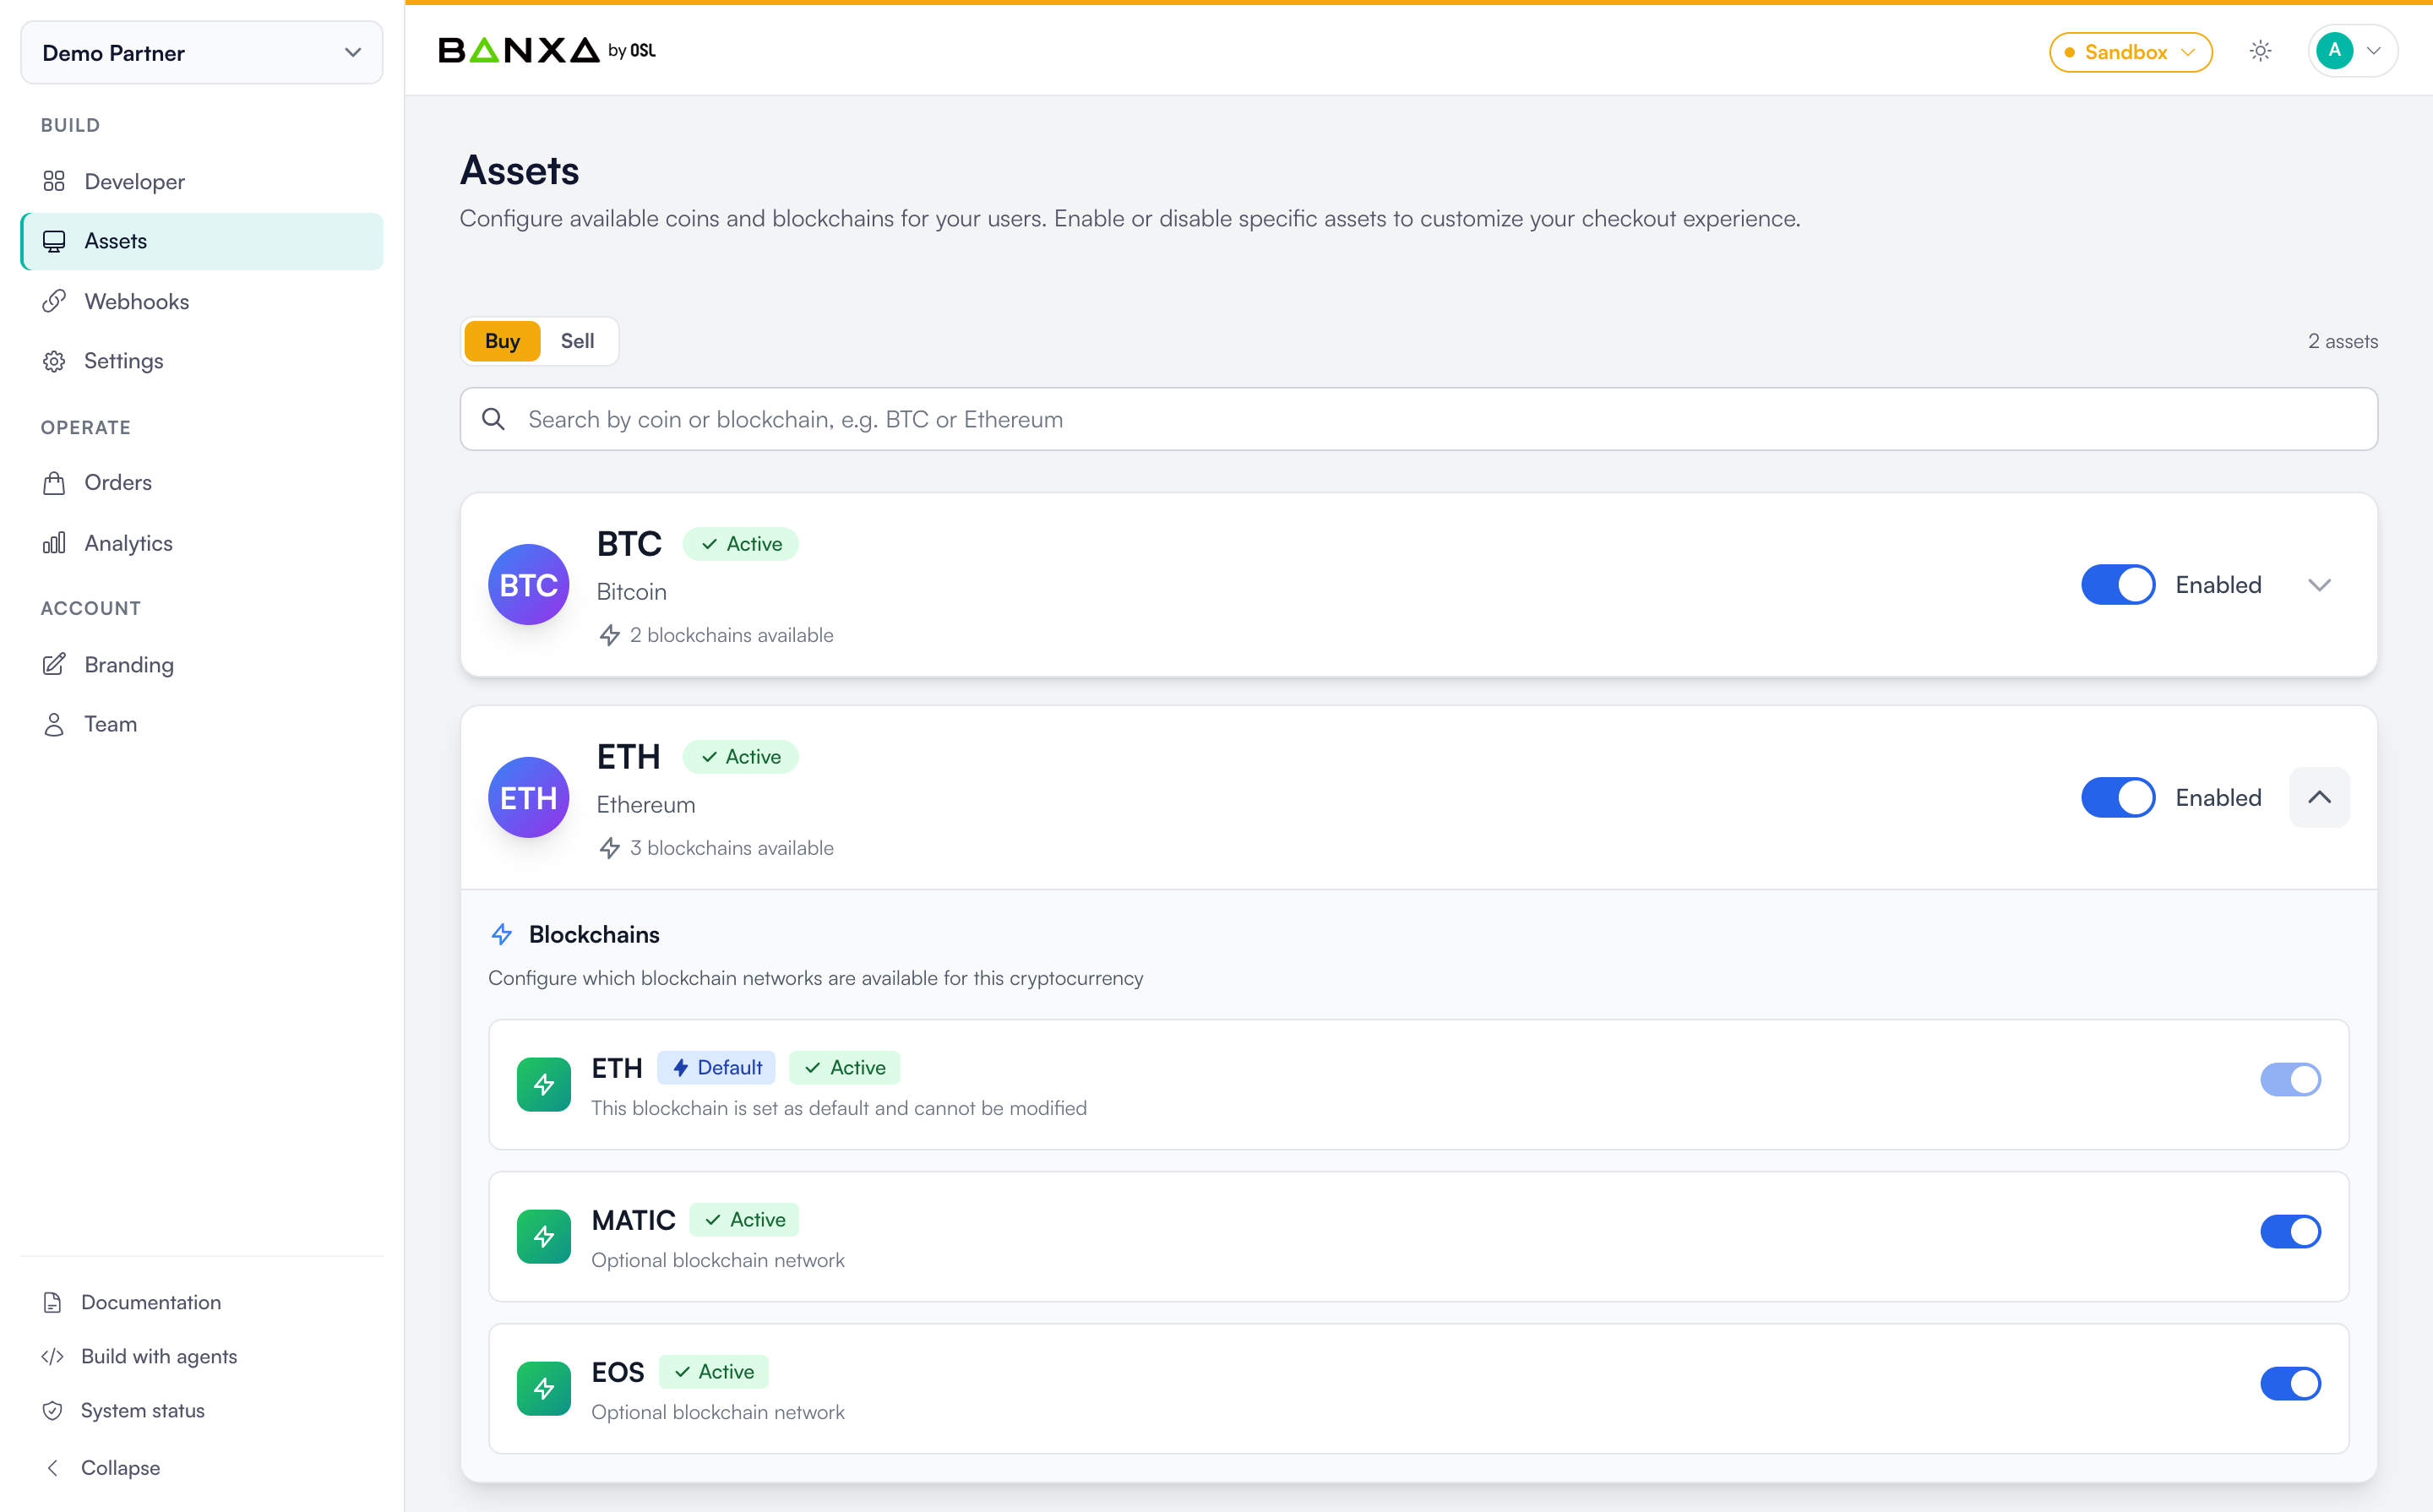Click '2 blockchains available' under BTC

tap(731, 635)
